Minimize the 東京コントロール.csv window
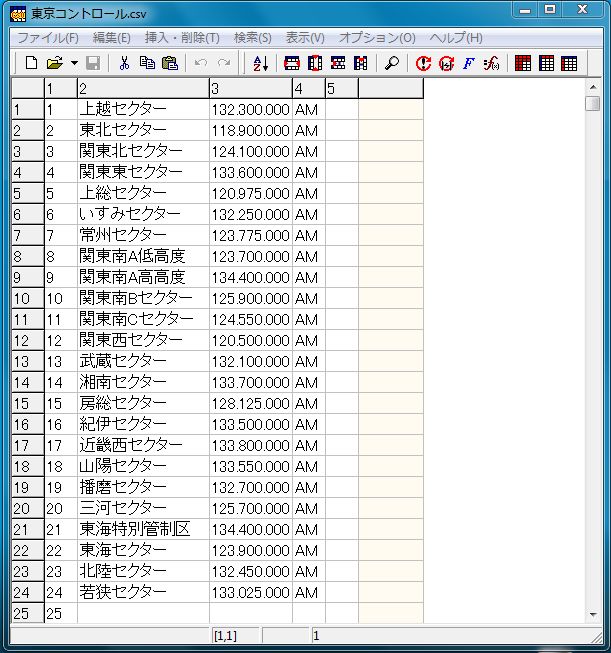Image resolution: width=611 pixels, height=653 pixels. pyautogui.click(x=525, y=10)
